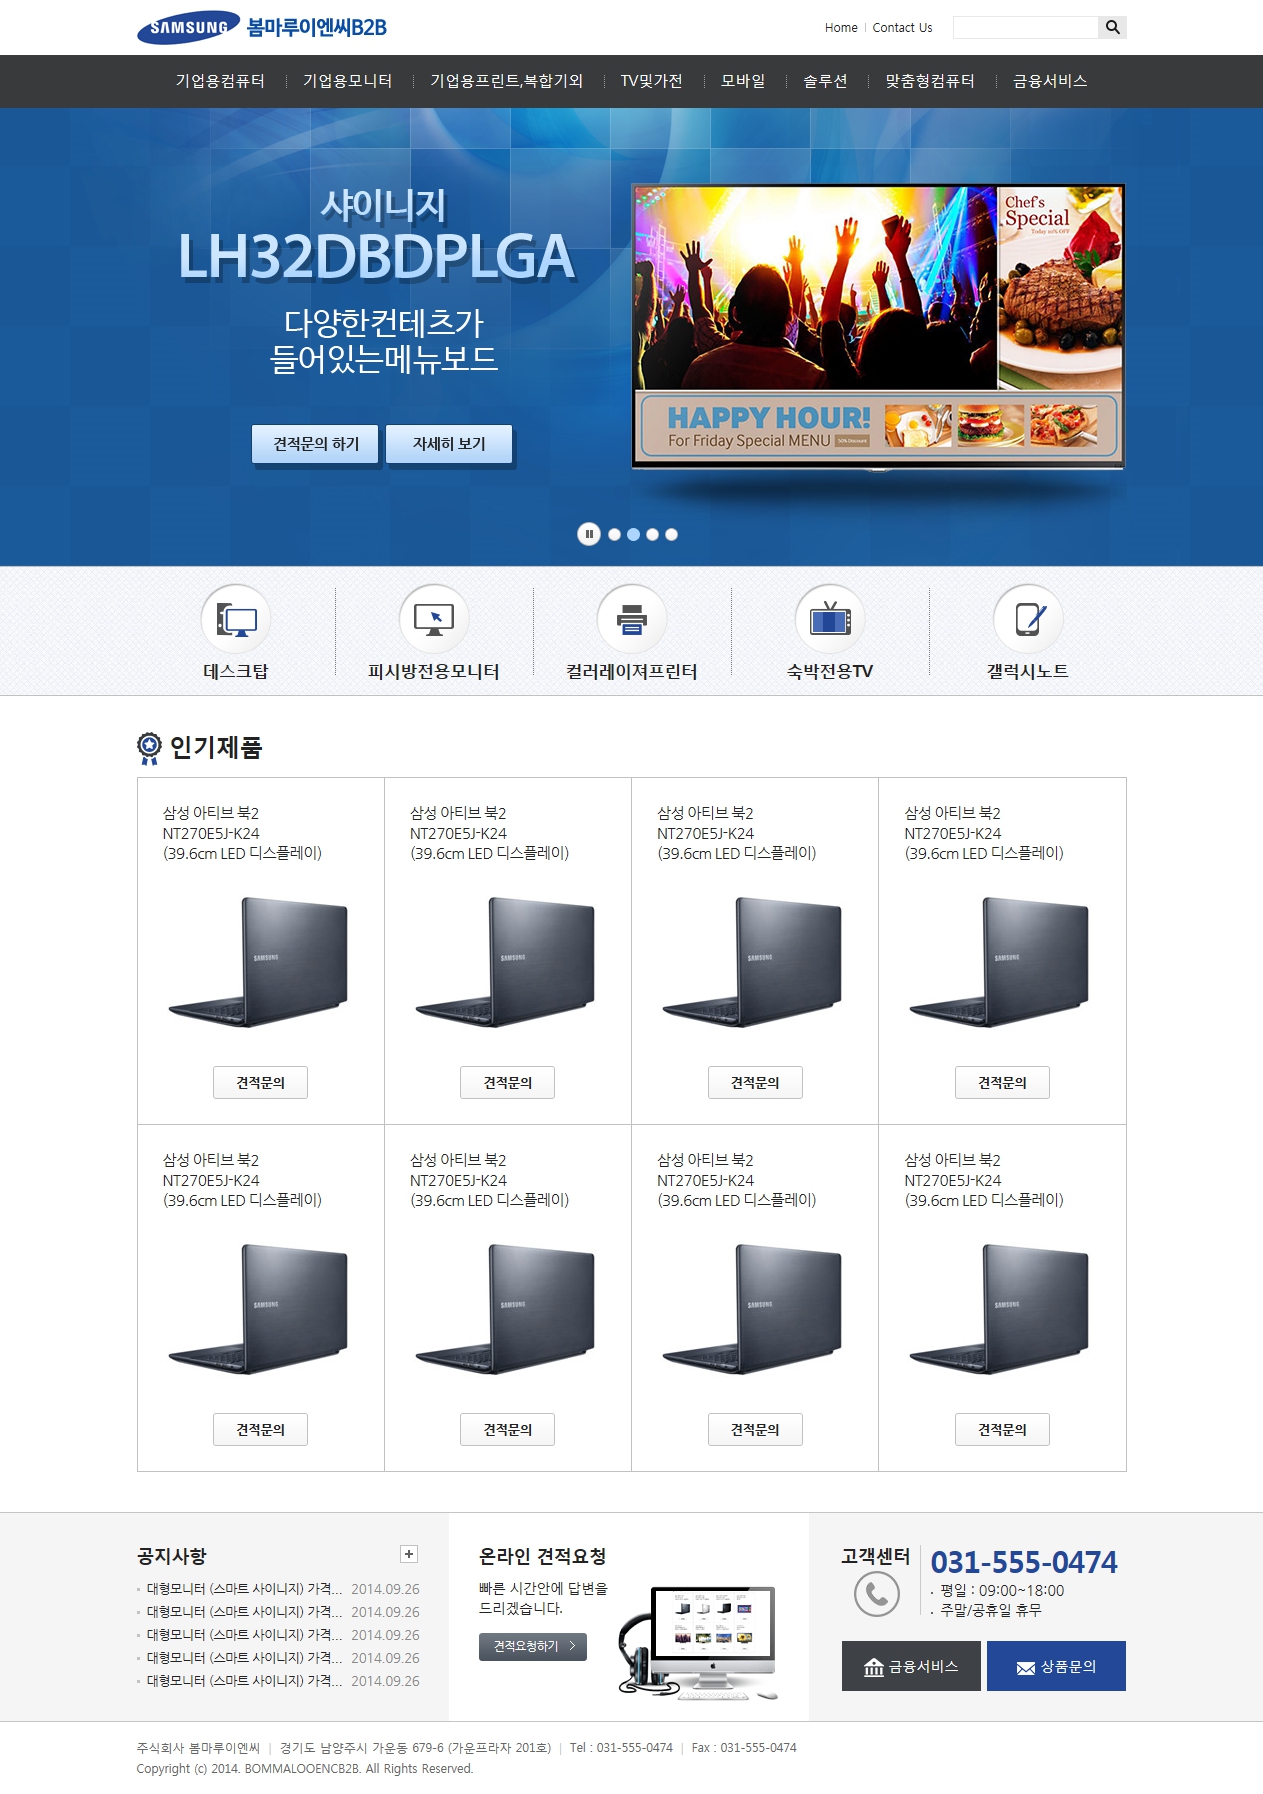The image size is (1263, 1794).
Task: Open 솔루션 menu
Action: click(825, 81)
